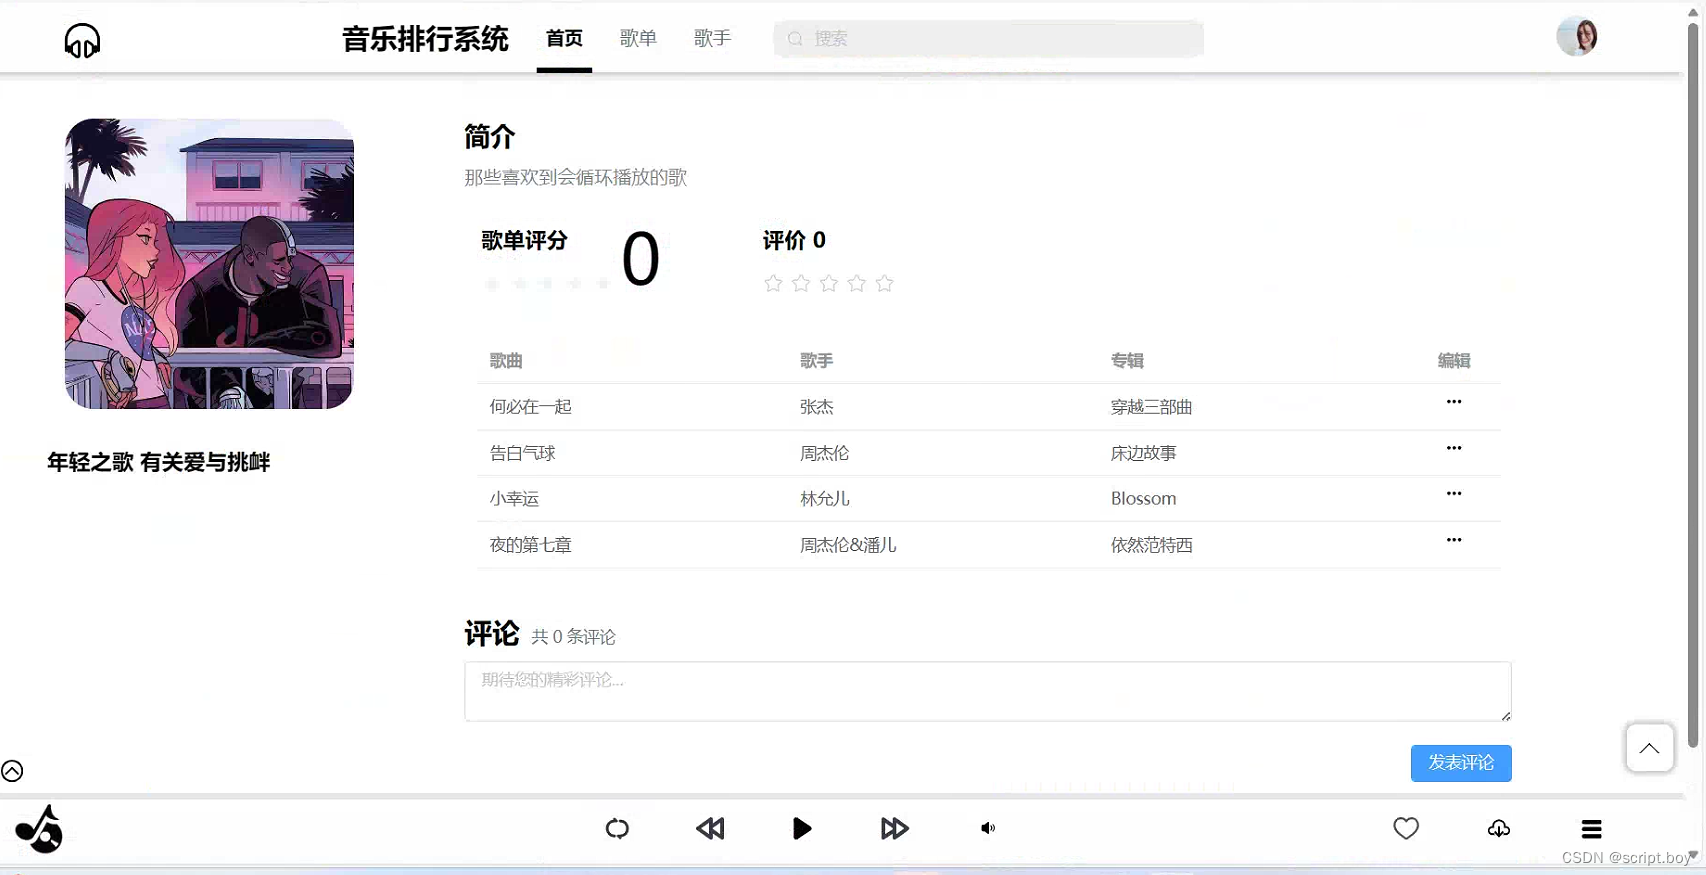Collapse the player bar with circled arrow
The width and height of the screenshot is (1706, 875).
pos(12,771)
